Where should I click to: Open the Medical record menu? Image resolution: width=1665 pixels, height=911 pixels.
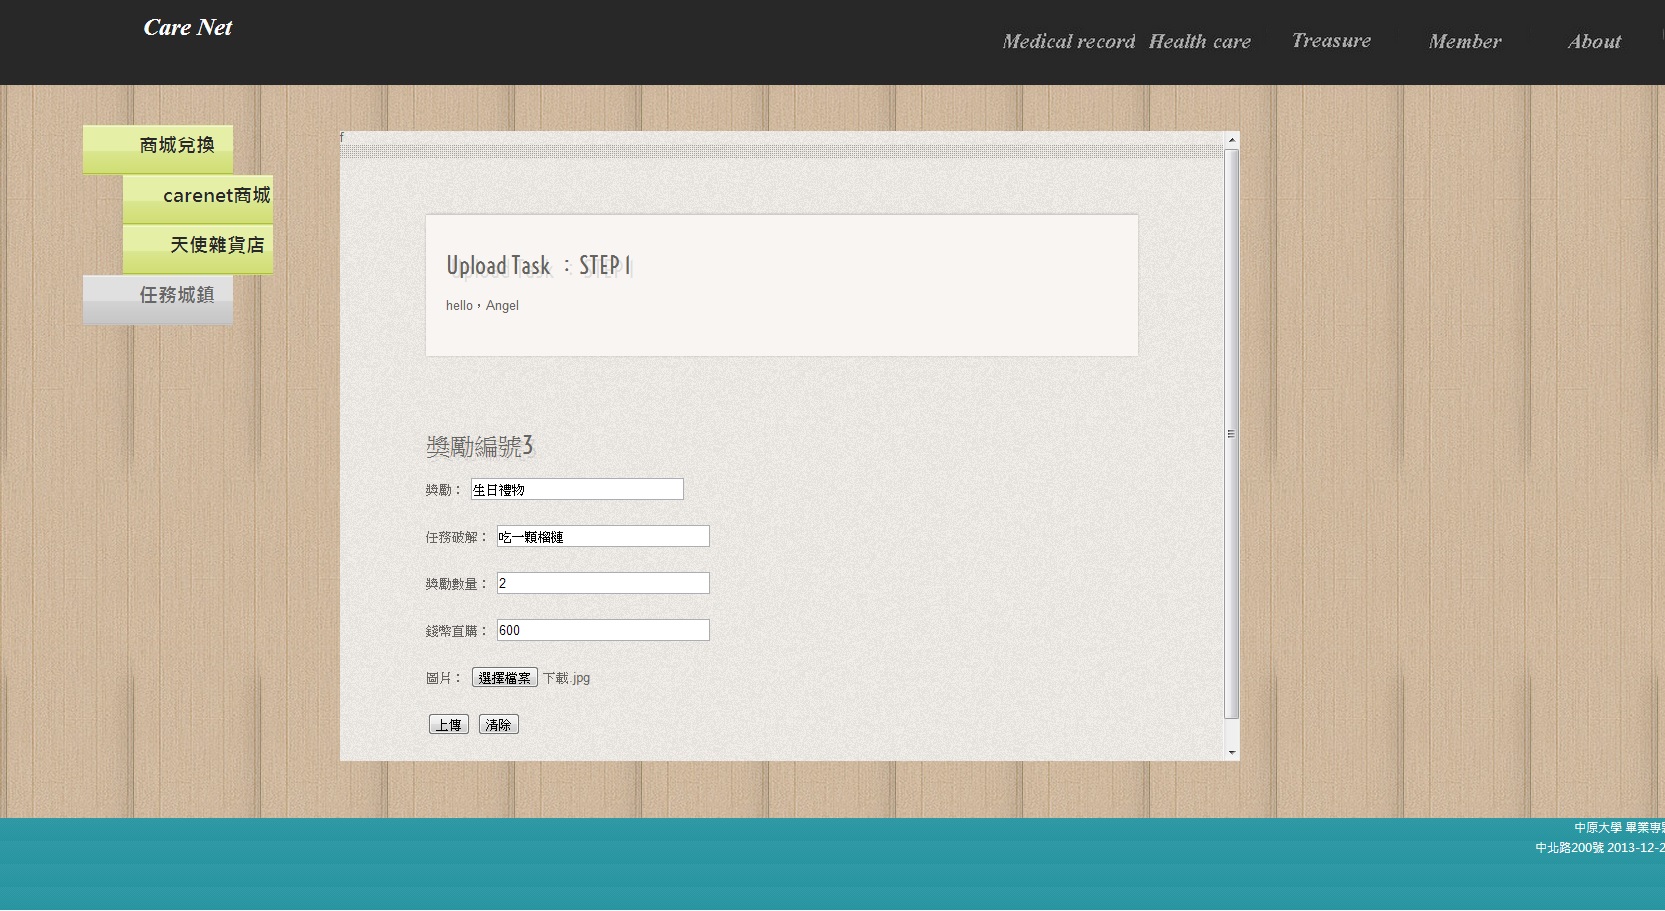[x=1068, y=42]
